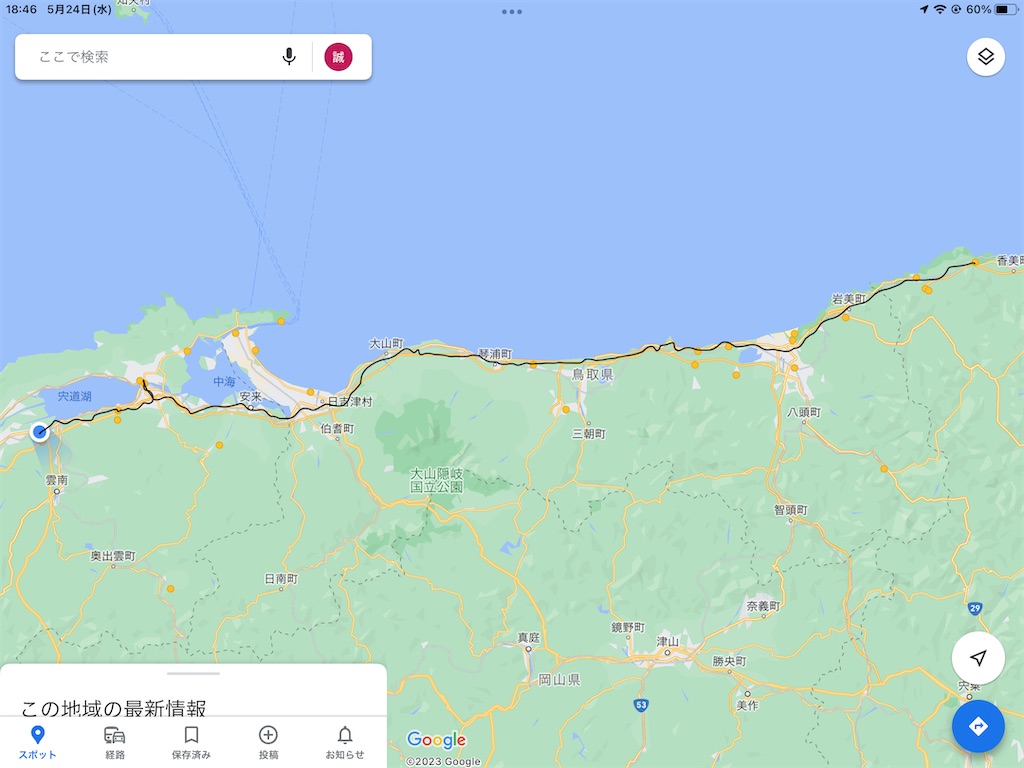
Task: Tap the 八頭町 town label
Action: pyautogui.click(x=804, y=412)
